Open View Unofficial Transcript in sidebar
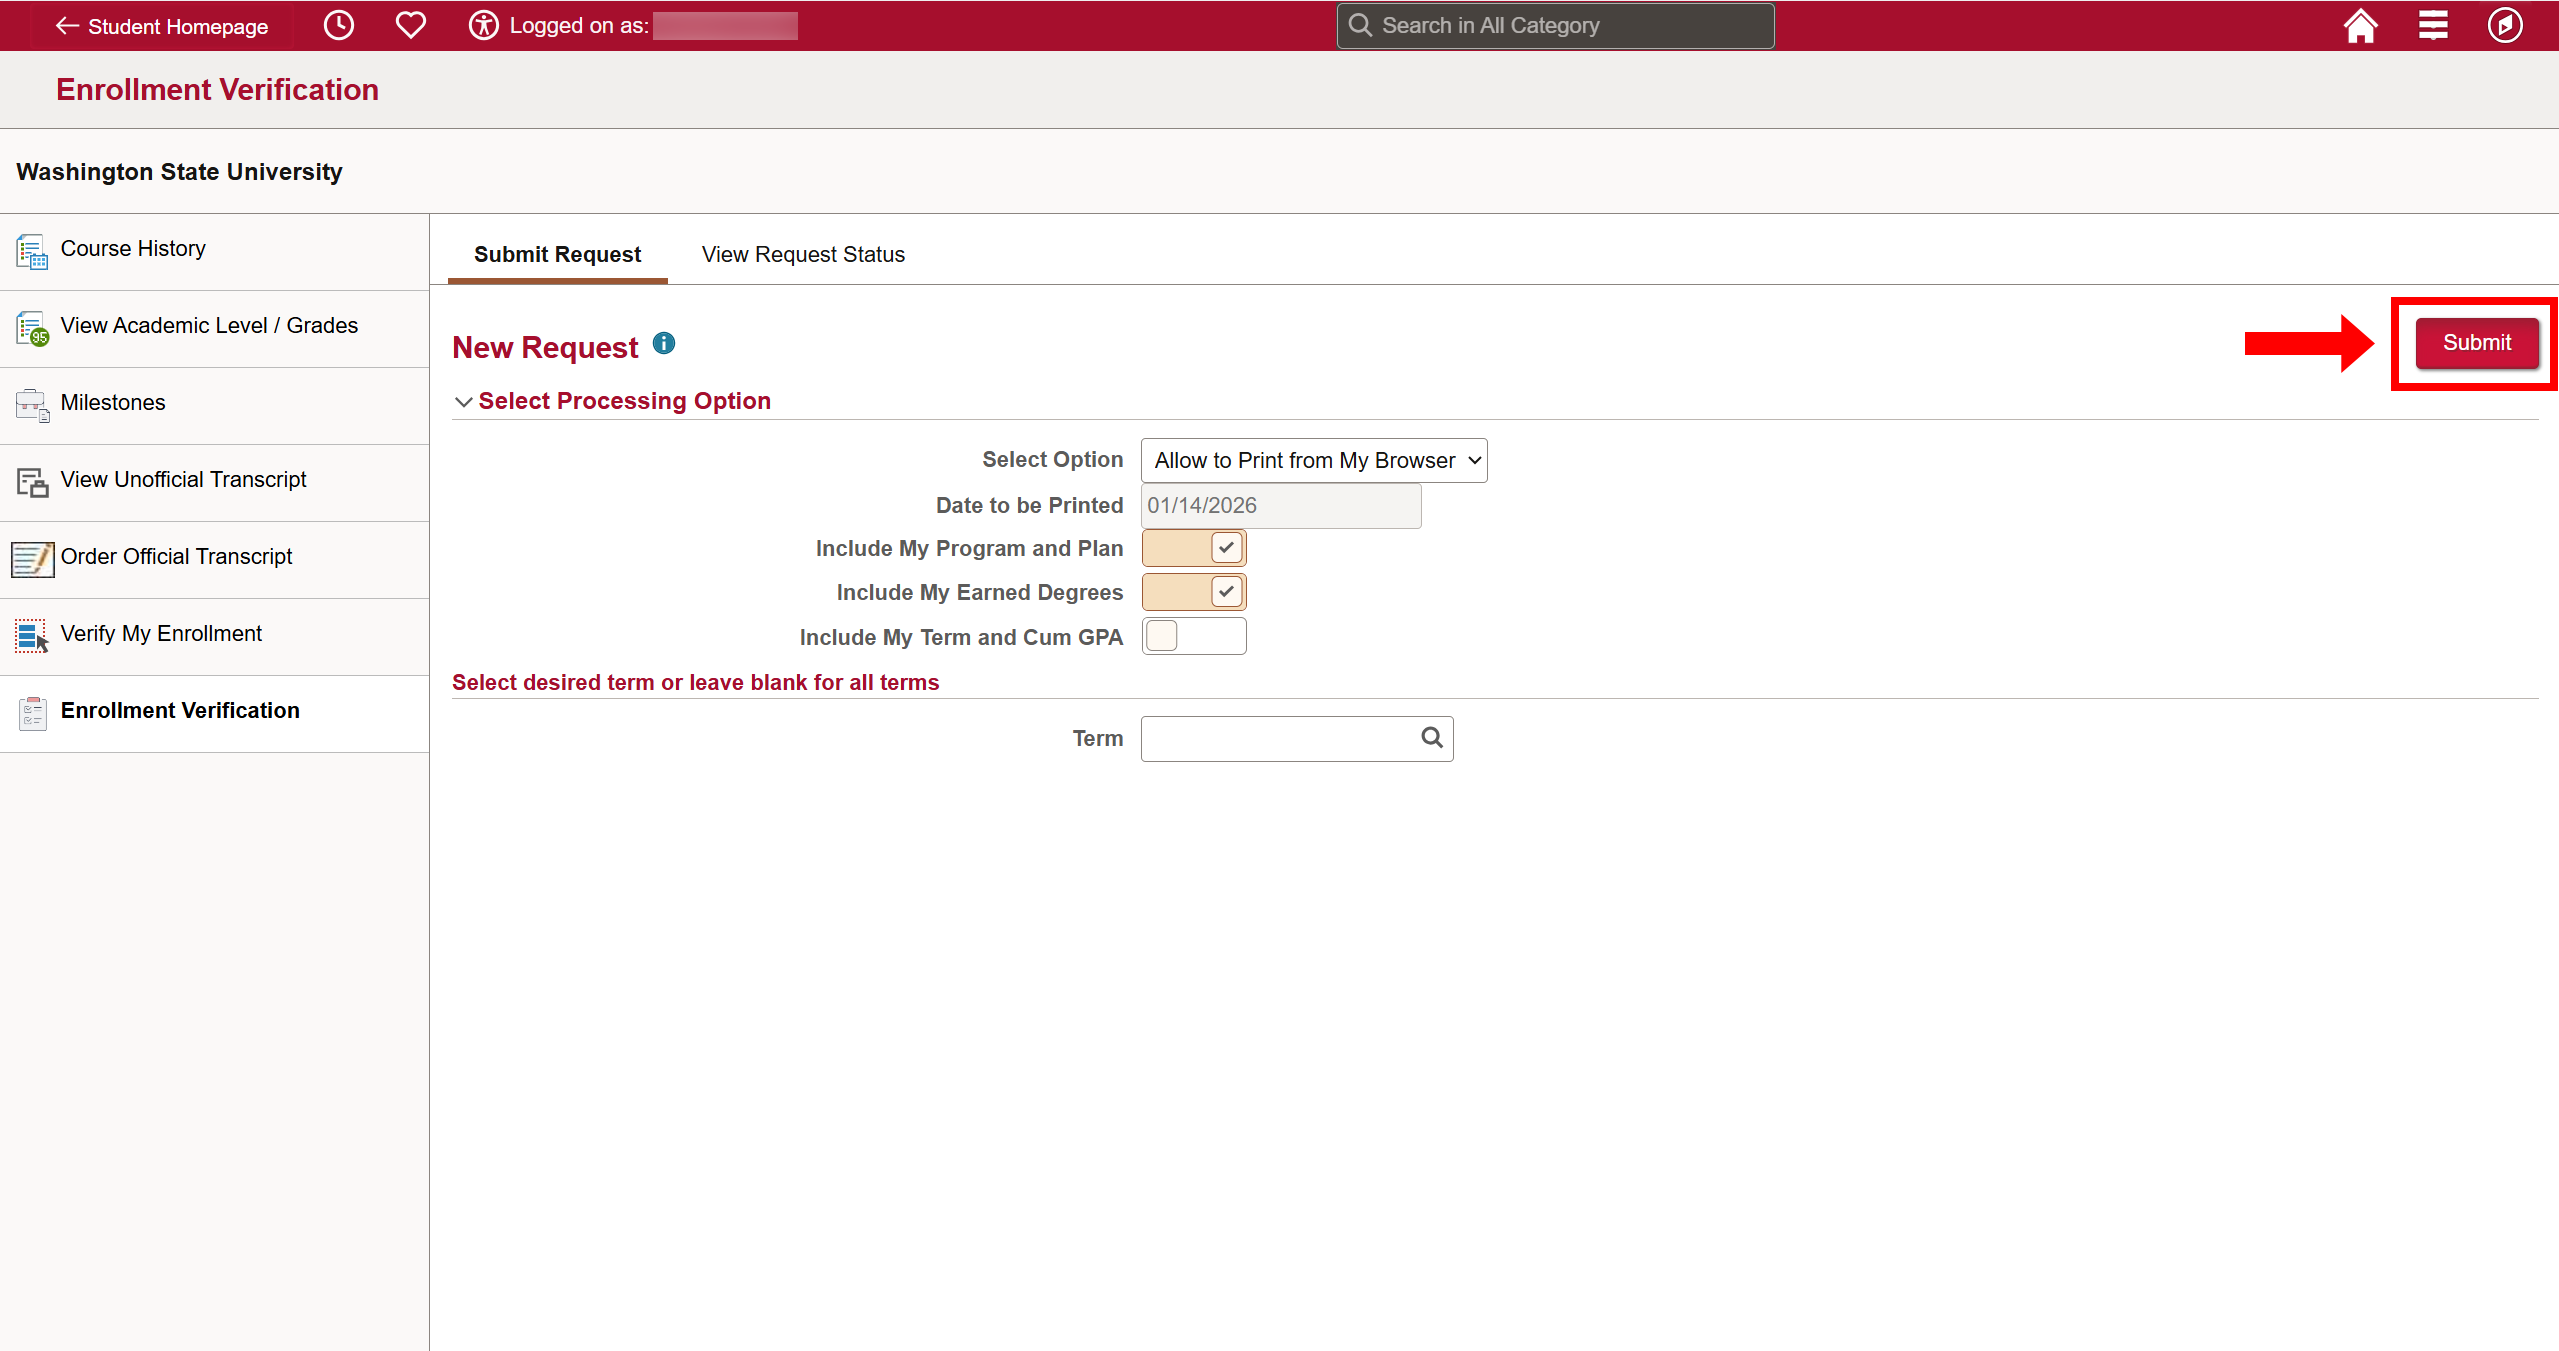 pos(183,480)
